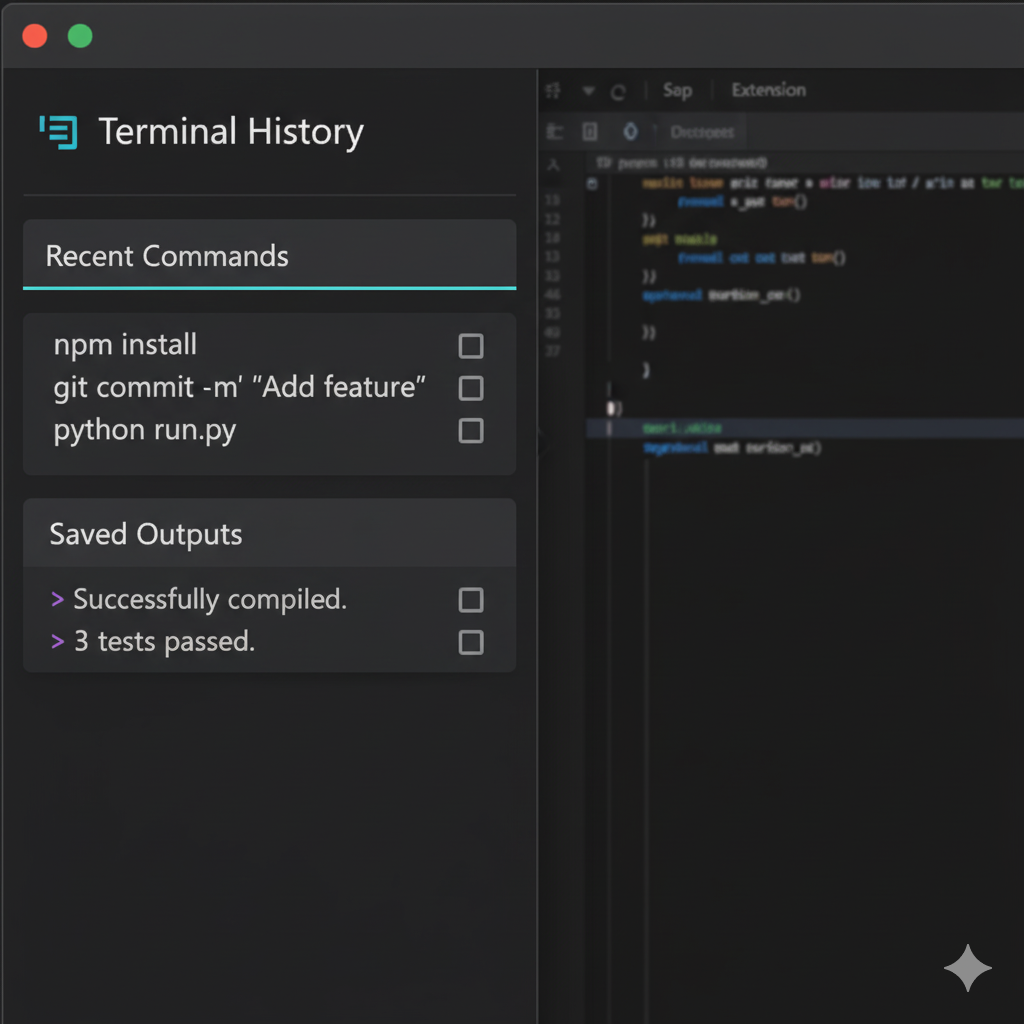Screen dimensions: 1024x1024
Task: Click the extensions icon in the editor toolbar
Action: 553,90
